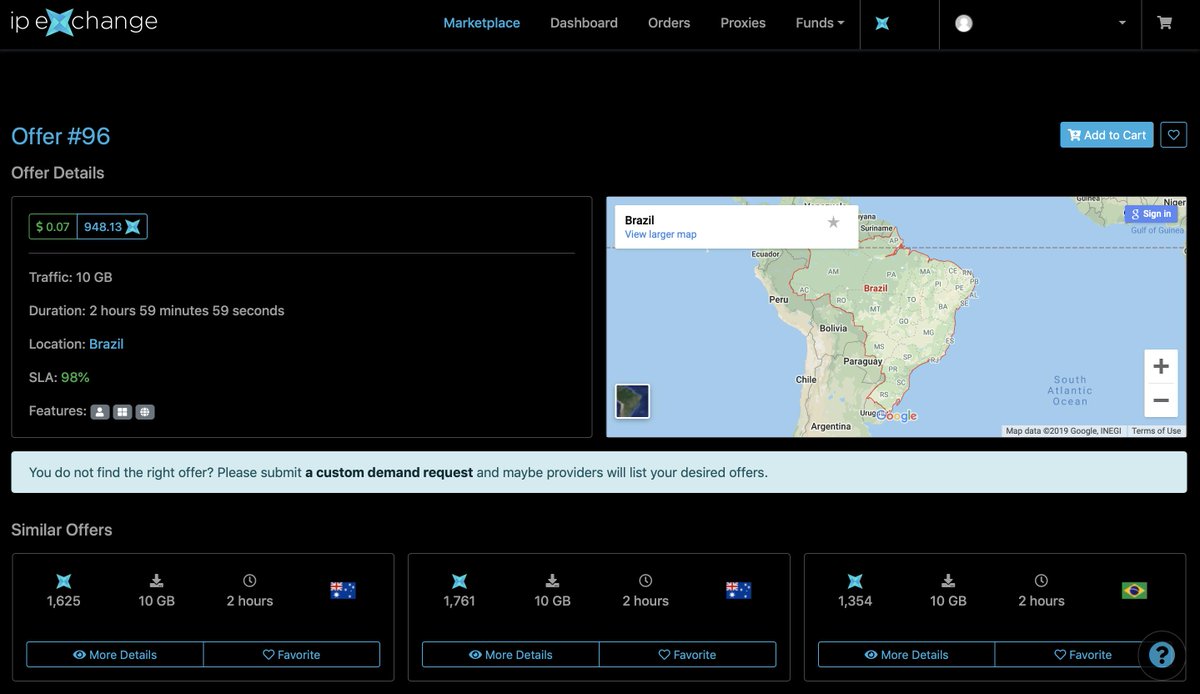Click the Similar Offers heading
1200x694 pixels.
pyautogui.click(x=62, y=530)
